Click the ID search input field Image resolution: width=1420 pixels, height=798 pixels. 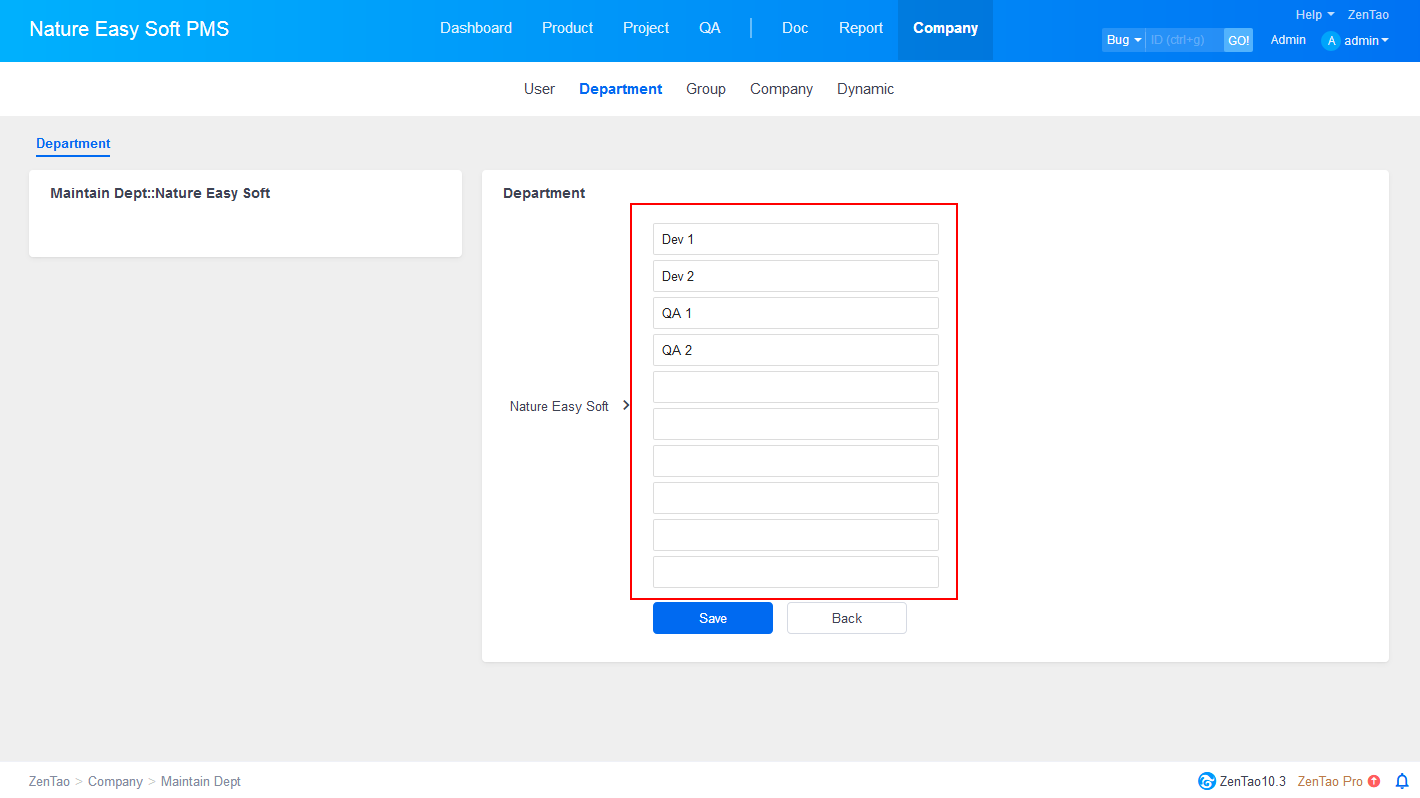pos(1184,40)
